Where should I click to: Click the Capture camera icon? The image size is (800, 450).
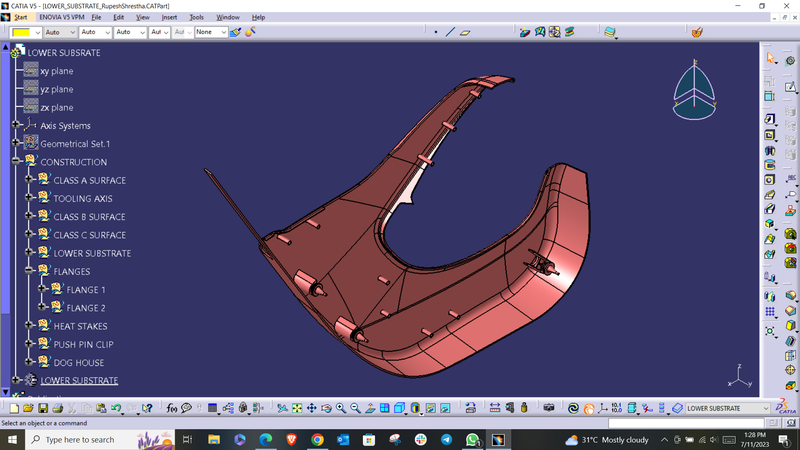coord(549,408)
